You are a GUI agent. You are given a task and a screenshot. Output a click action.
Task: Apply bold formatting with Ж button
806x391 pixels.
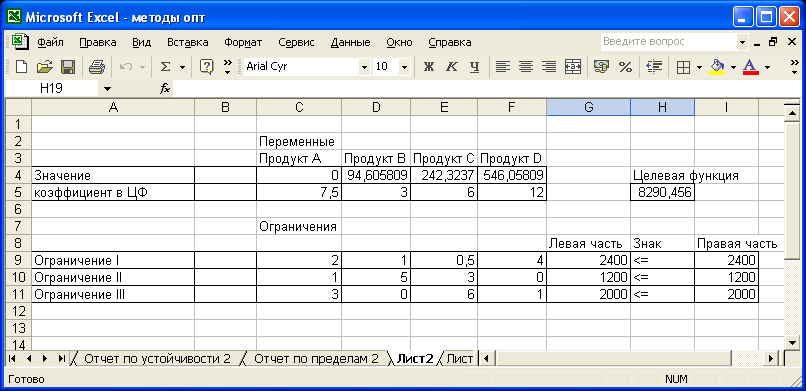coord(428,67)
